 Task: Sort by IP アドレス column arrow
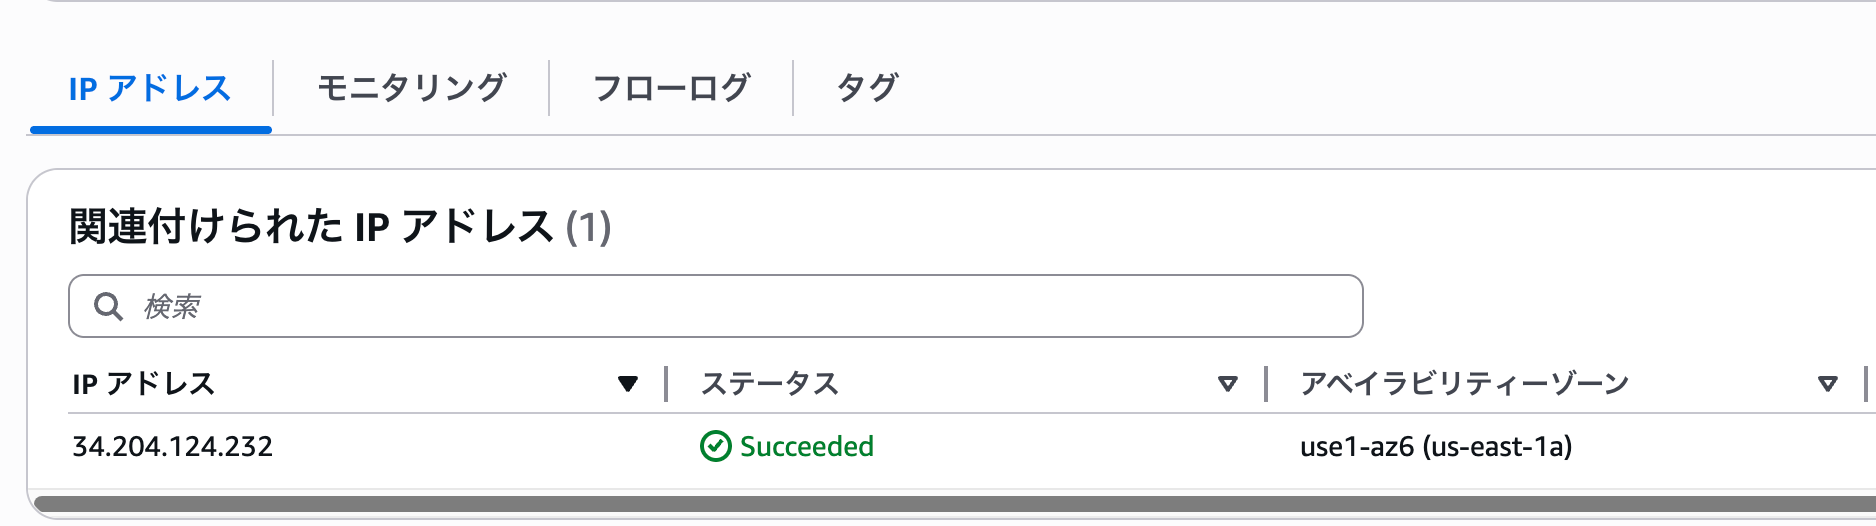click(x=627, y=384)
